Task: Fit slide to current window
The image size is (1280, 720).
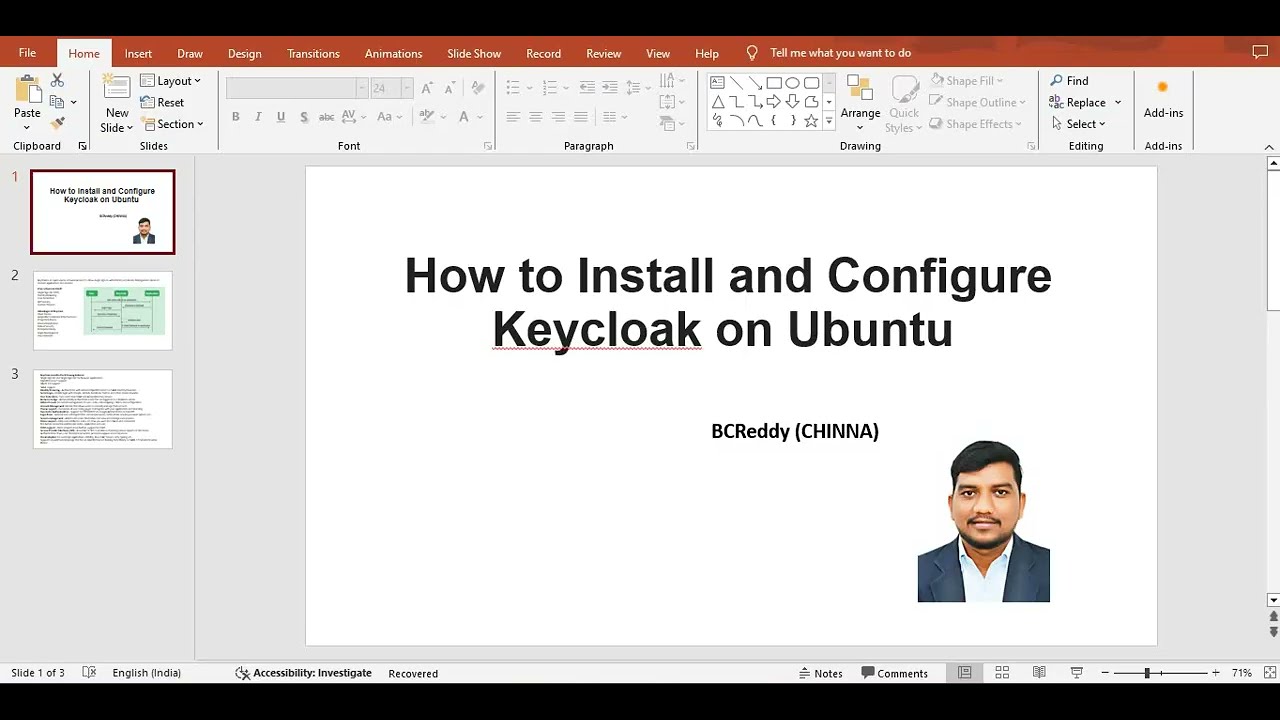Action: pyautogui.click(x=1270, y=673)
